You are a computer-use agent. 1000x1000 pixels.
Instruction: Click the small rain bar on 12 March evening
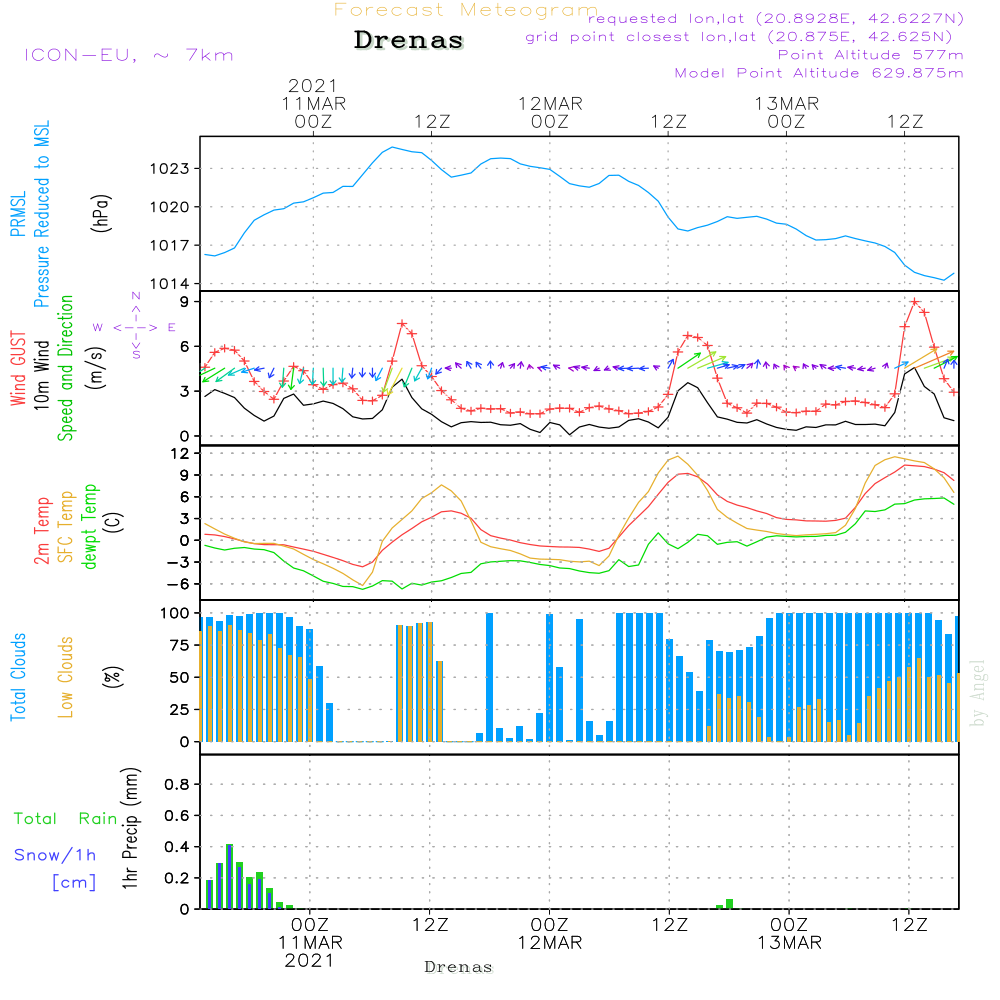pos(730,904)
